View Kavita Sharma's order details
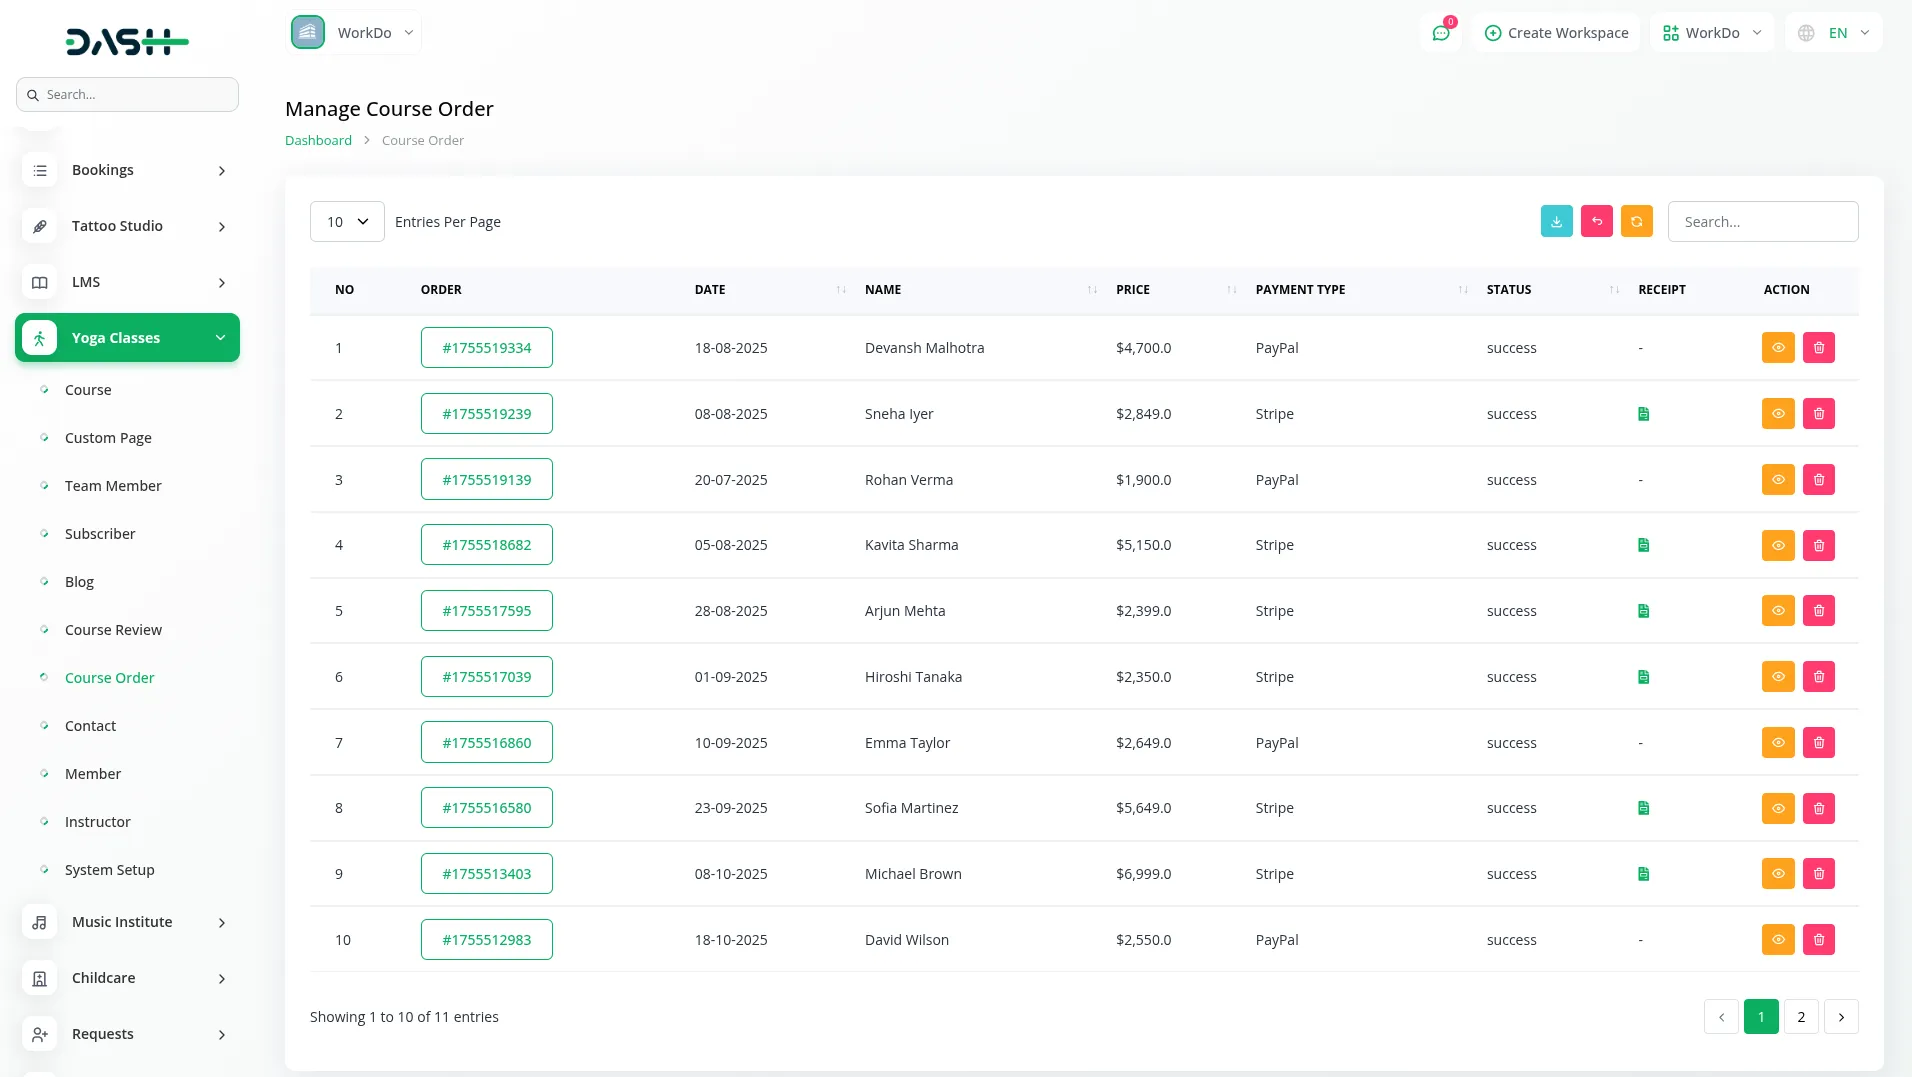This screenshot has height=1077, width=1912. point(1777,545)
